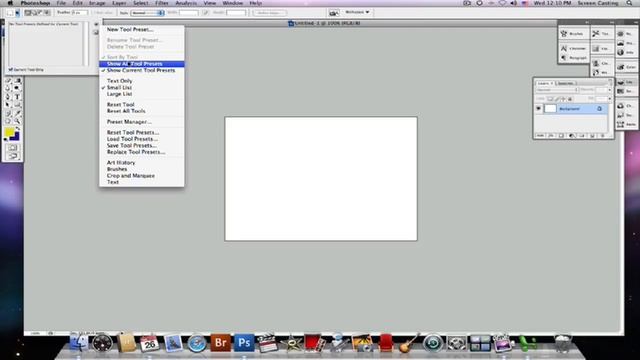Click new adjustment layer icon

[572, 136]
